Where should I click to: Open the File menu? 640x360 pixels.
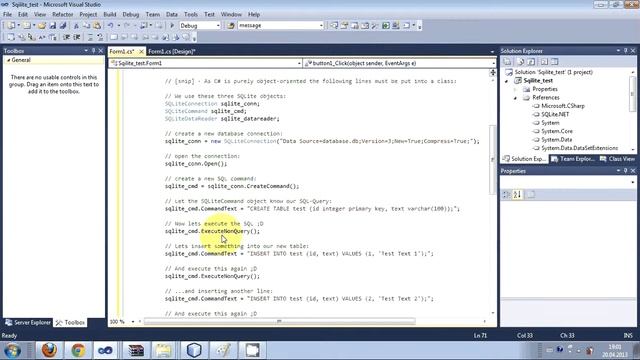7,14
